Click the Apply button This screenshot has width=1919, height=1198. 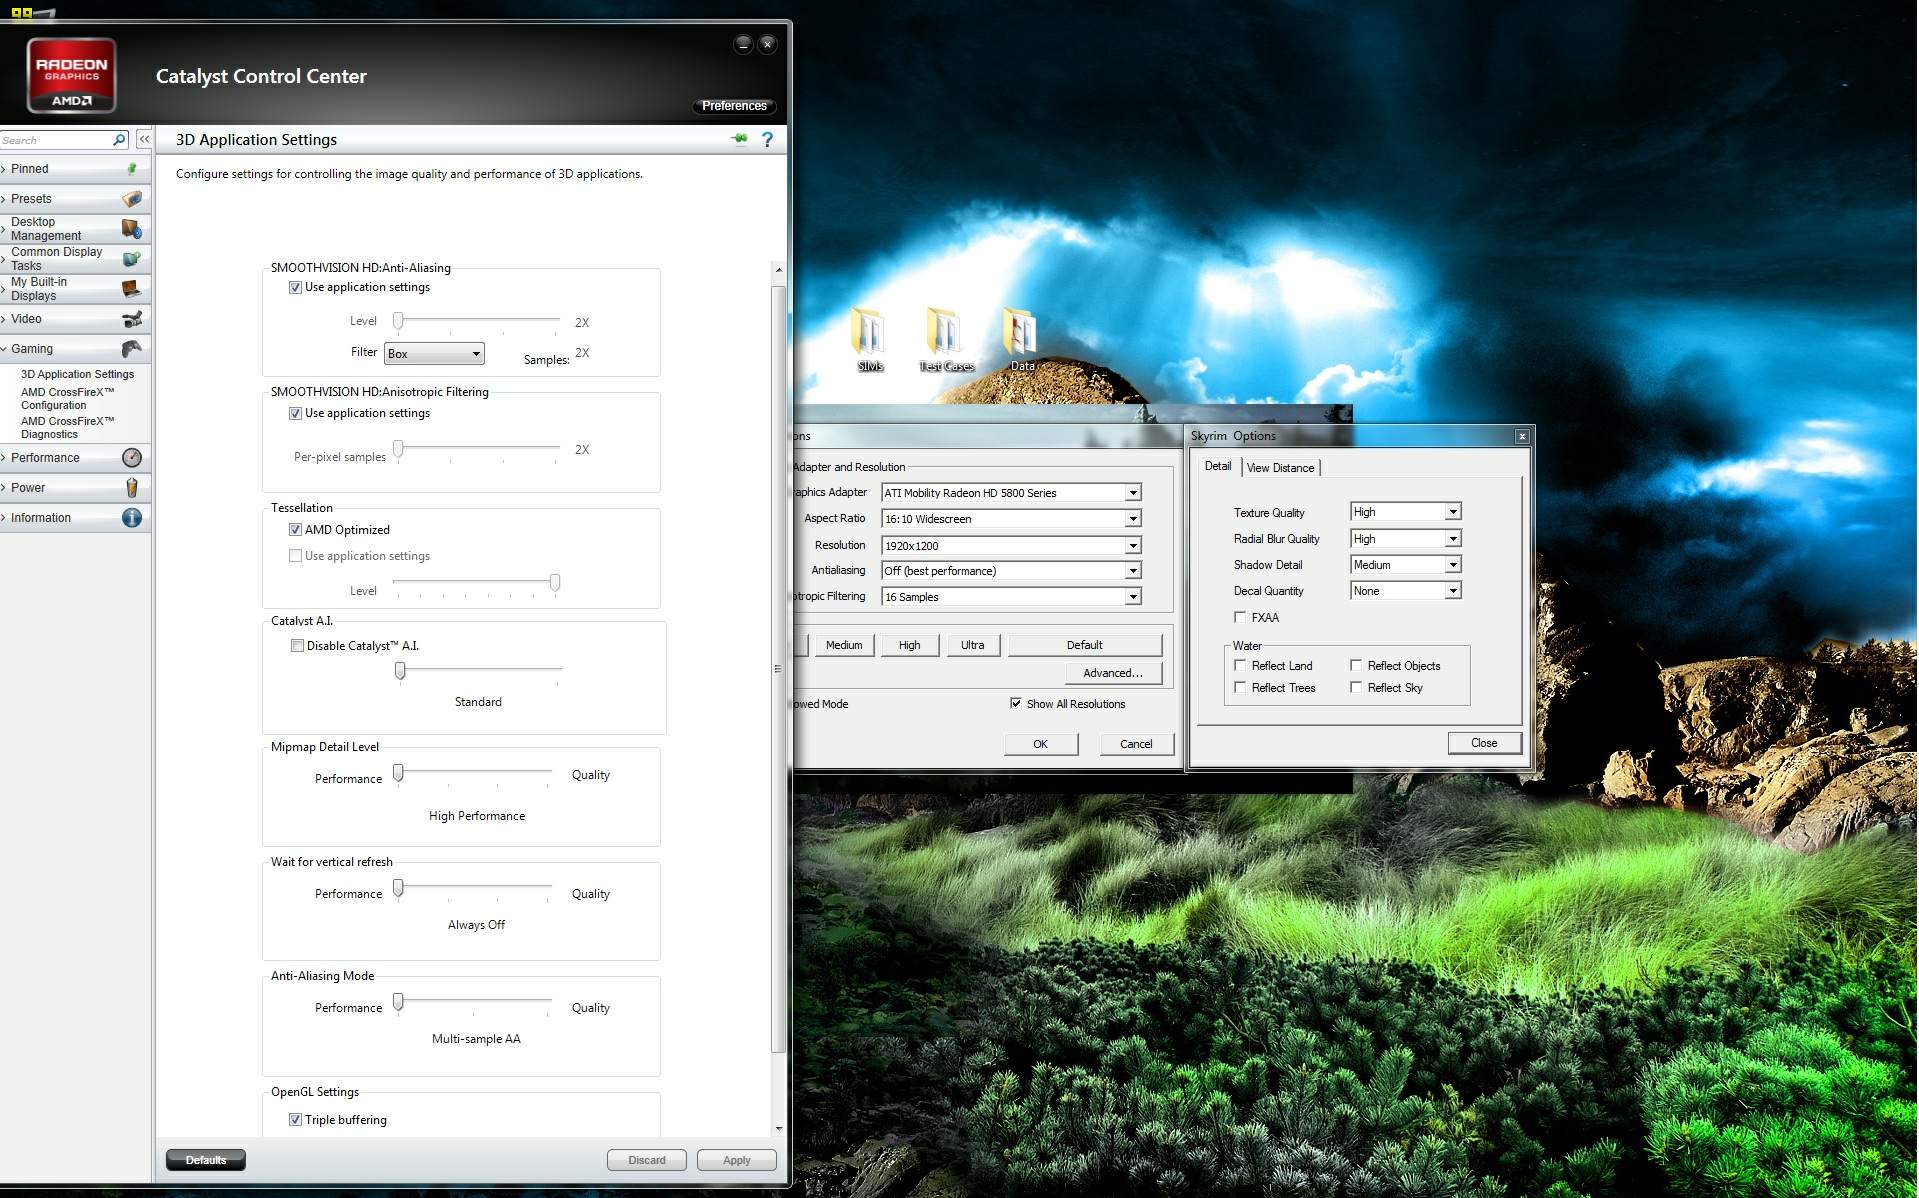737,1160
